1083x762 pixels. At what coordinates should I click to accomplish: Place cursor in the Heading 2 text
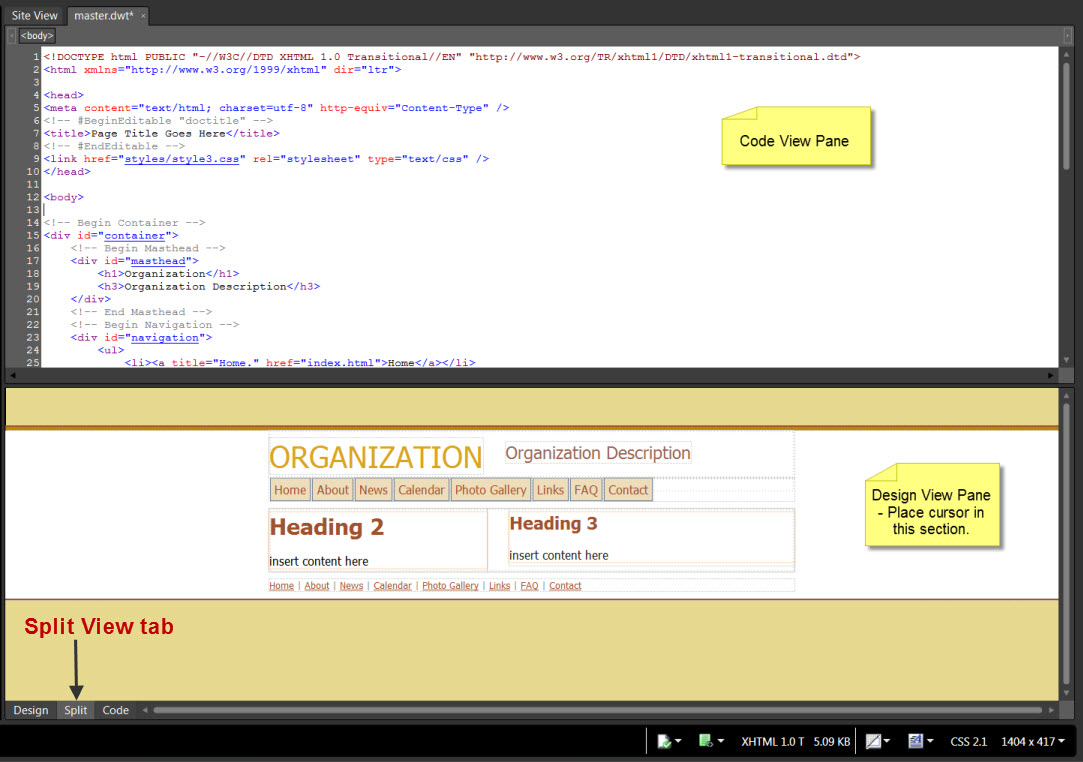(327, 527)
